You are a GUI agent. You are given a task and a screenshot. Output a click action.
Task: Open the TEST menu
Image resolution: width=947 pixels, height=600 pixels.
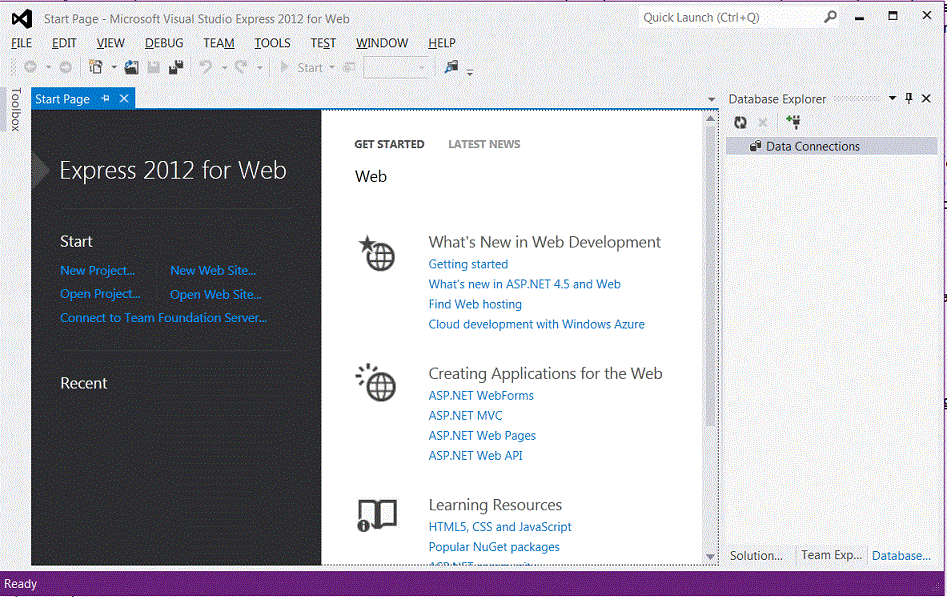point(323,43)
